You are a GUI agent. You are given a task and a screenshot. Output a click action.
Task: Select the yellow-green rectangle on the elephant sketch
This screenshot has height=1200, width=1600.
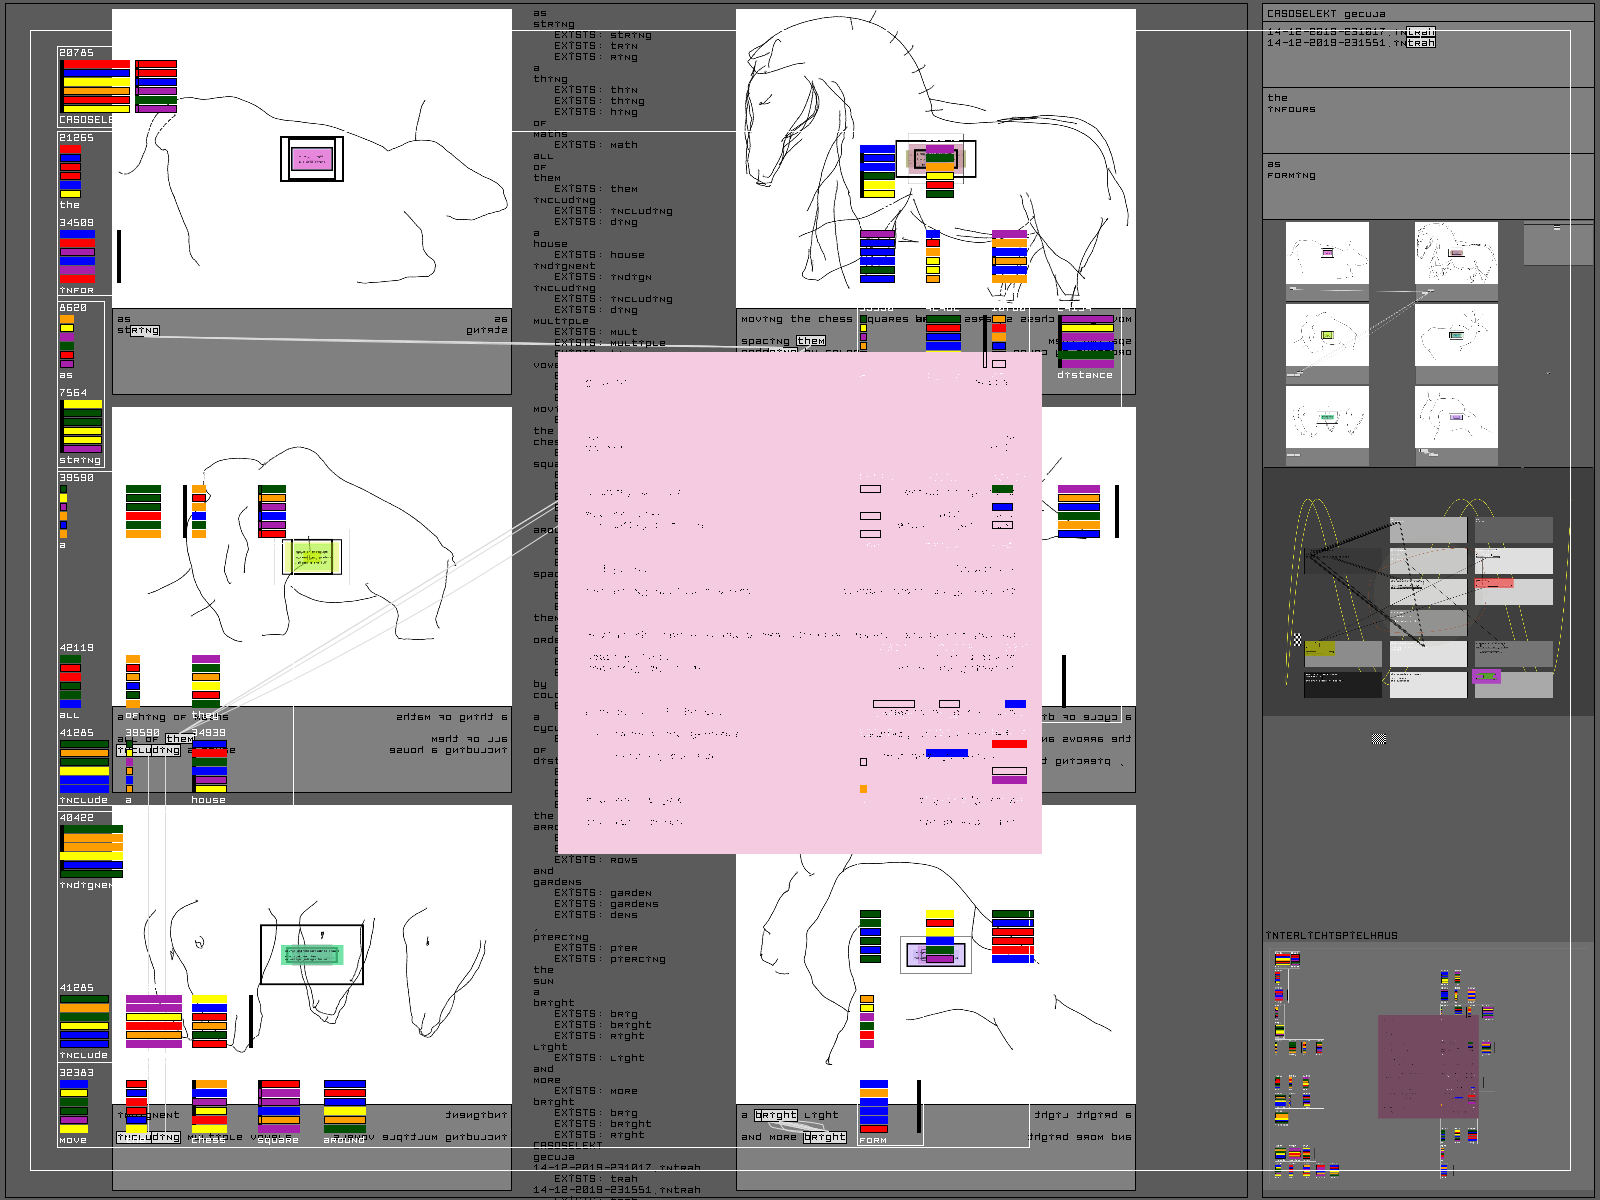[x=311, y=557]
